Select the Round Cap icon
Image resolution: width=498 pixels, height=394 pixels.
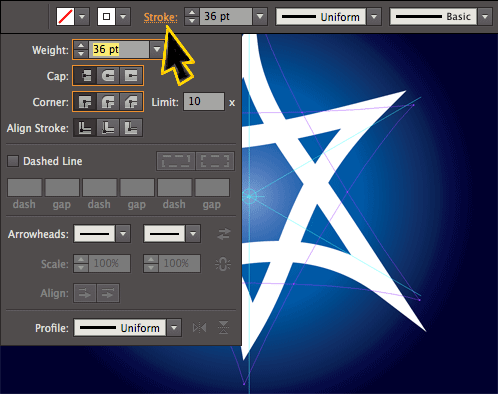click(x=108, y=76)
